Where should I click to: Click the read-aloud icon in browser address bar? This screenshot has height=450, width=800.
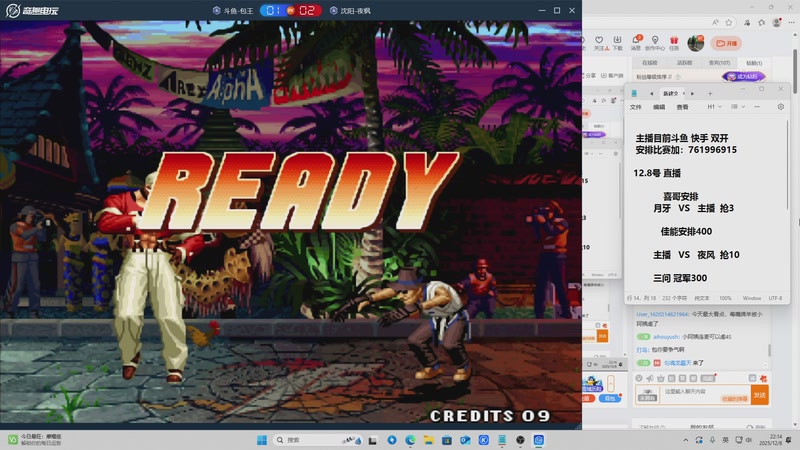[715, 22]
